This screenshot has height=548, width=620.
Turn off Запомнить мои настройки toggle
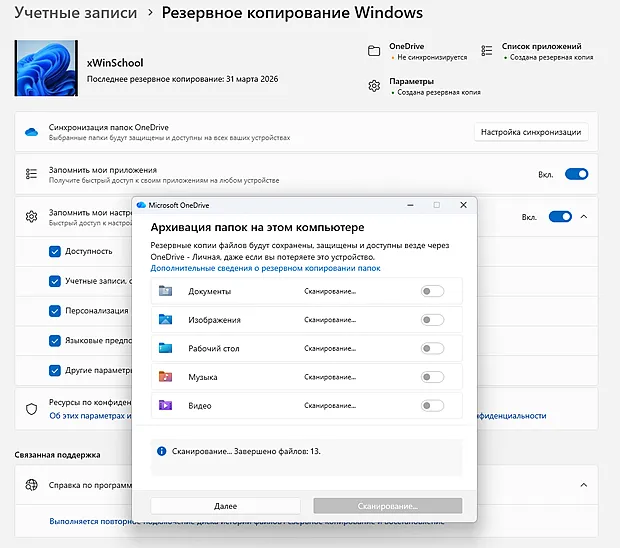[x=560, y=217]
